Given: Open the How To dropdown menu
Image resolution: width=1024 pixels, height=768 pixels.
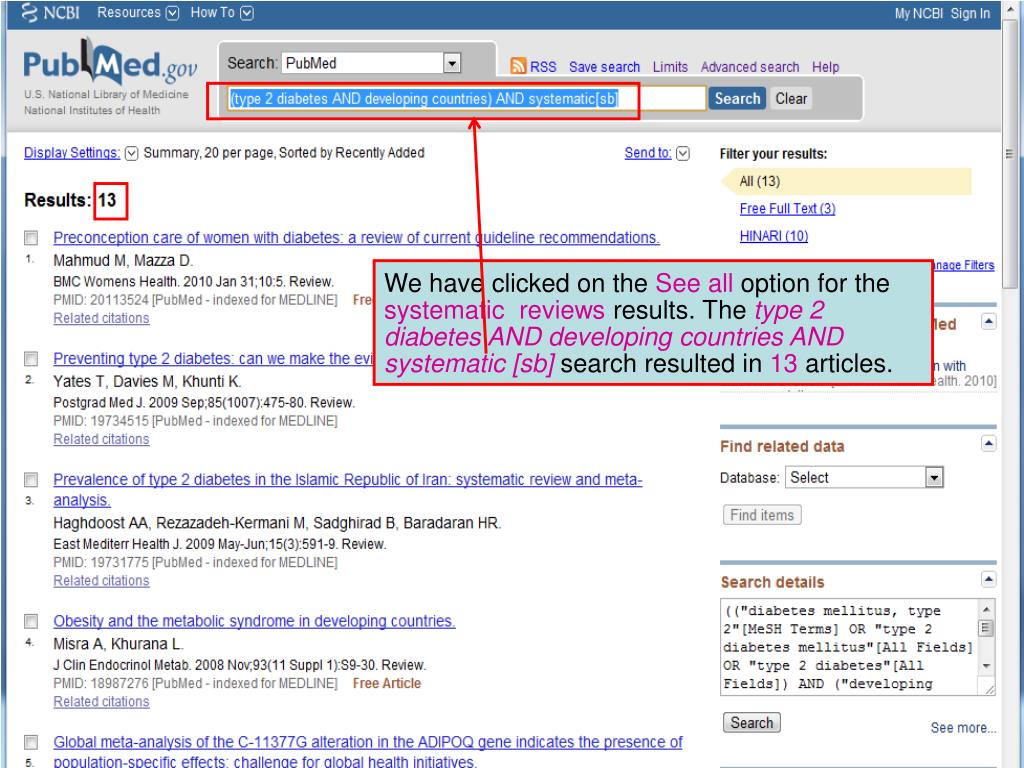Looking at the screenshot, I should pyautogui.click(x=222, y=12).
